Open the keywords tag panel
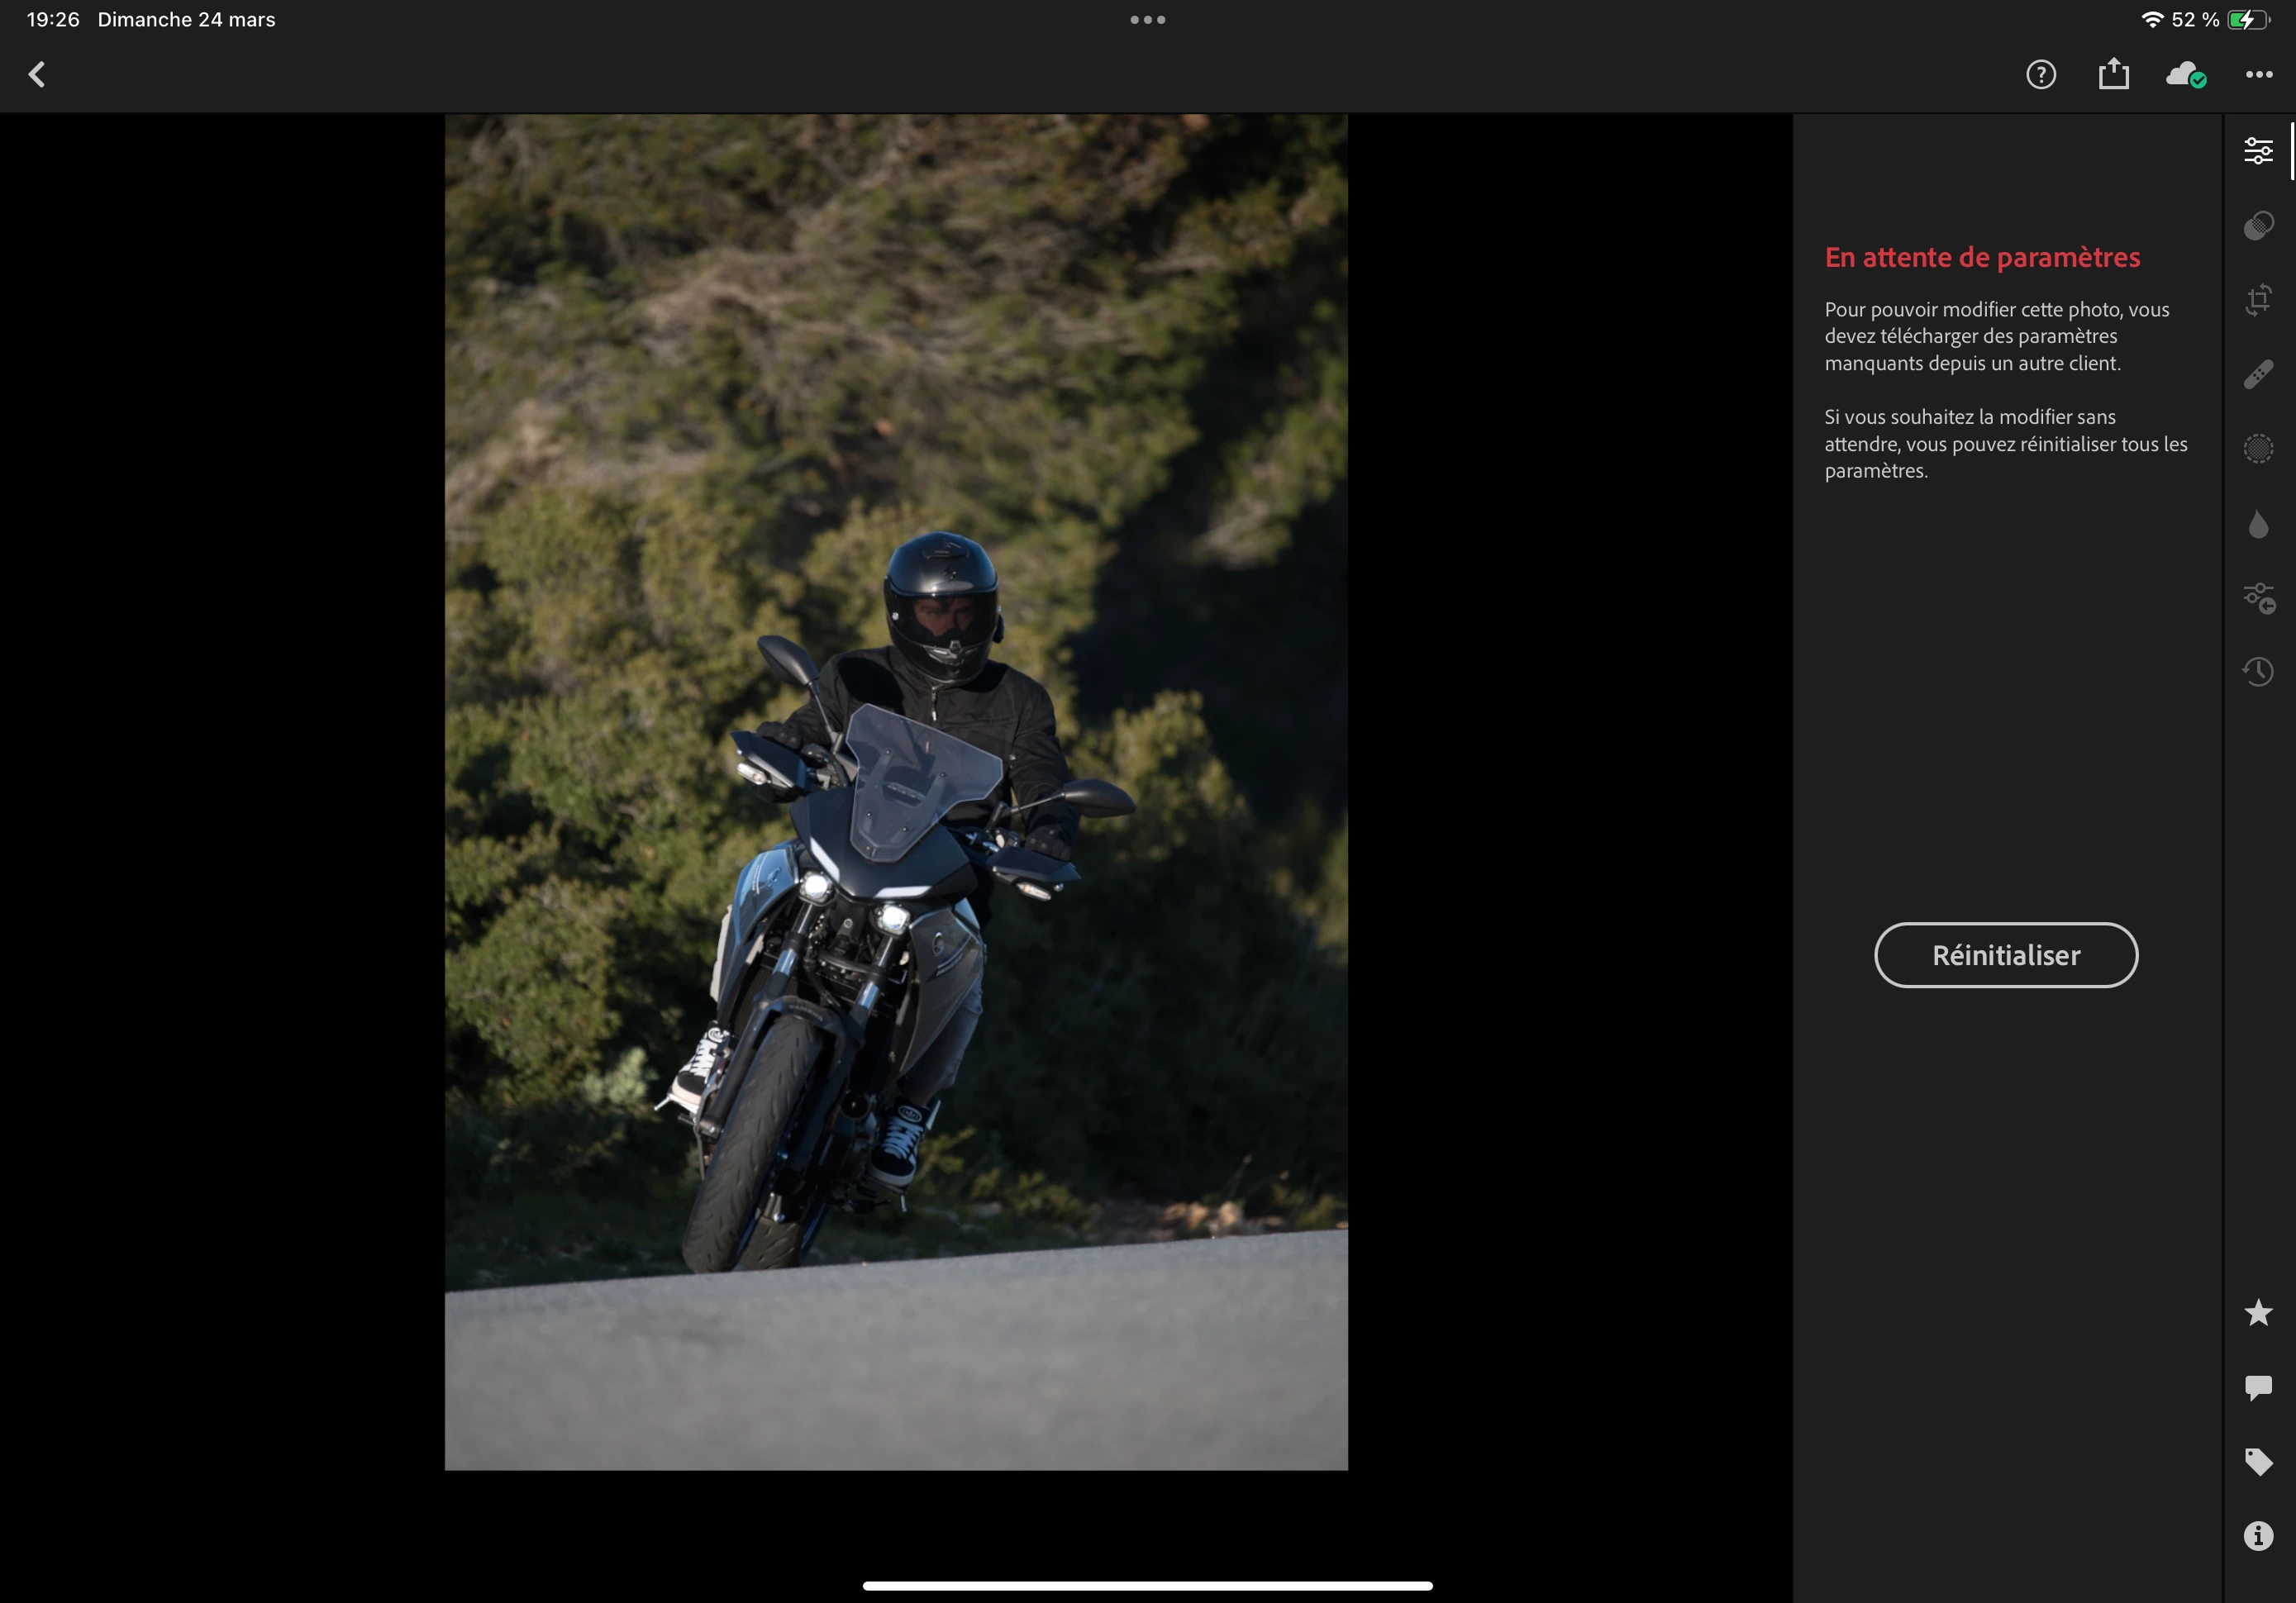Viewport: 2296px width, 1603px height. click(2258, 1462)
